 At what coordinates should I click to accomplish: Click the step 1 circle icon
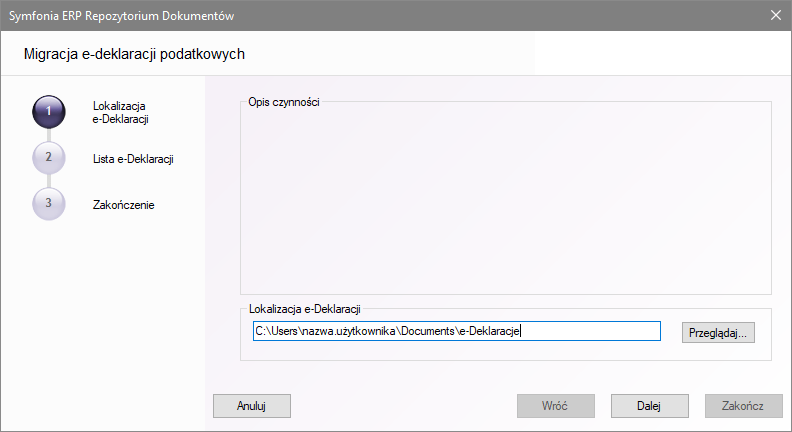[x=48, y=112]
